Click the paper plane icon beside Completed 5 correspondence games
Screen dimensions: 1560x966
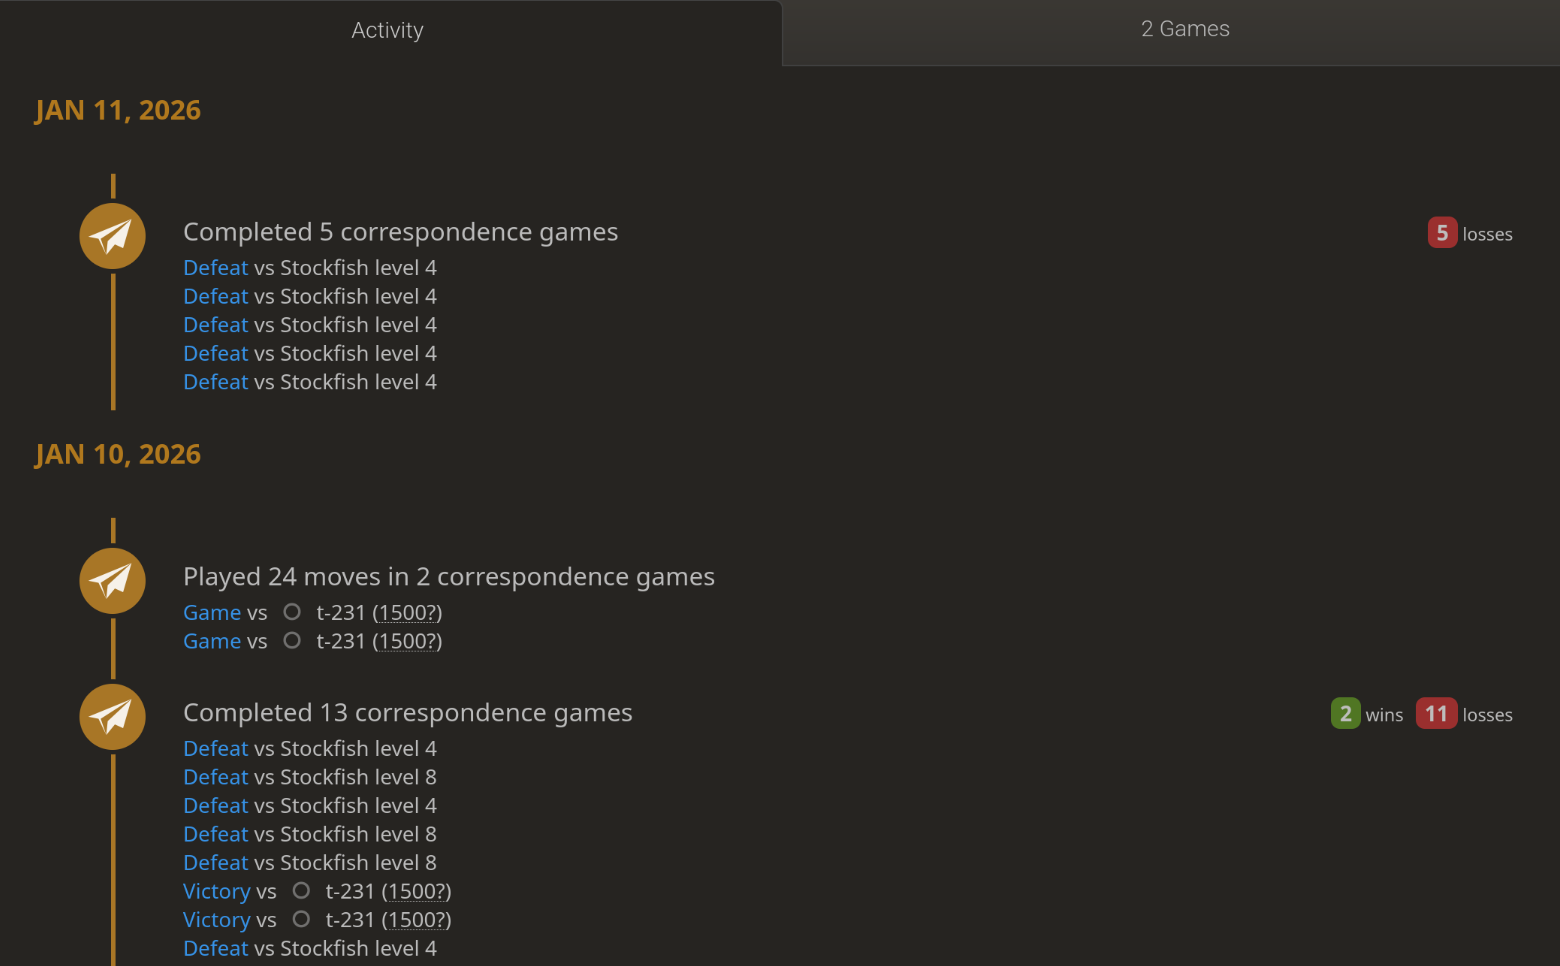pyautogui.click(x=113, y=236)
